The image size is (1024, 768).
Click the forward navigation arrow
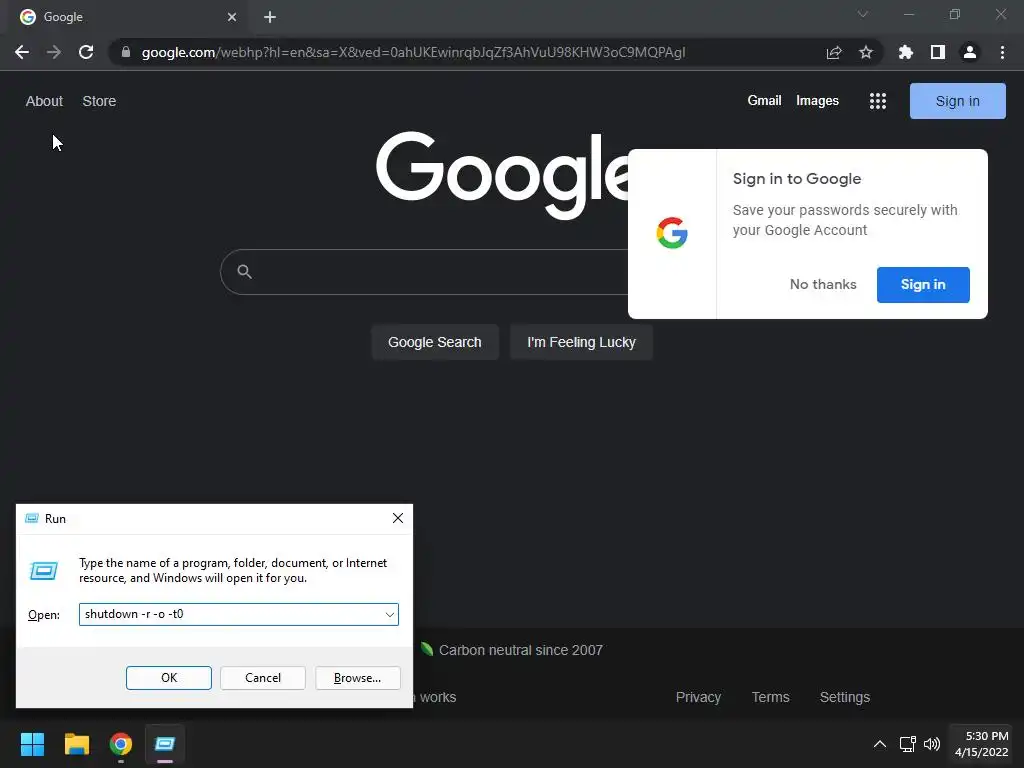pyautogui.click(x=54, y=52)
